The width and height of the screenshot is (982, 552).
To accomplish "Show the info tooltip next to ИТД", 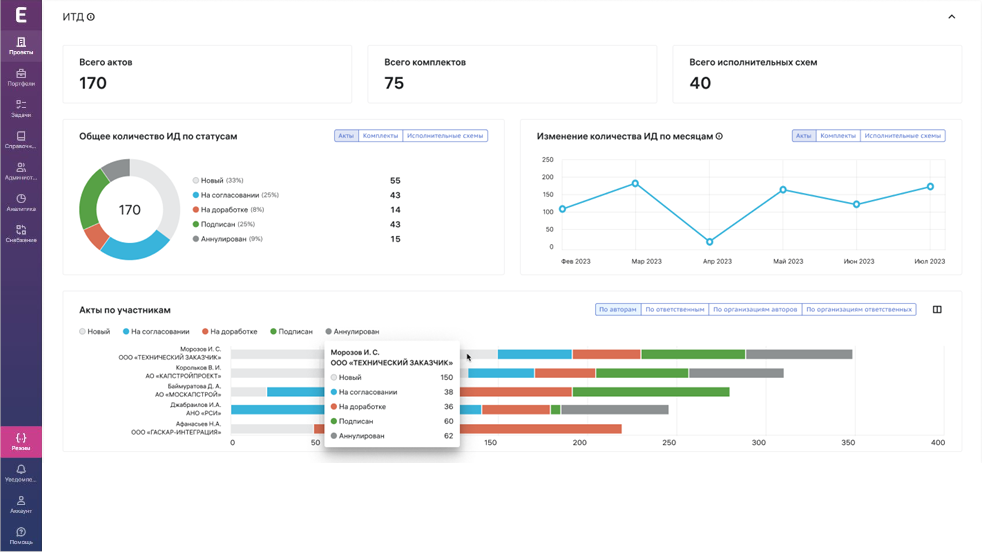I will [91, 17].
